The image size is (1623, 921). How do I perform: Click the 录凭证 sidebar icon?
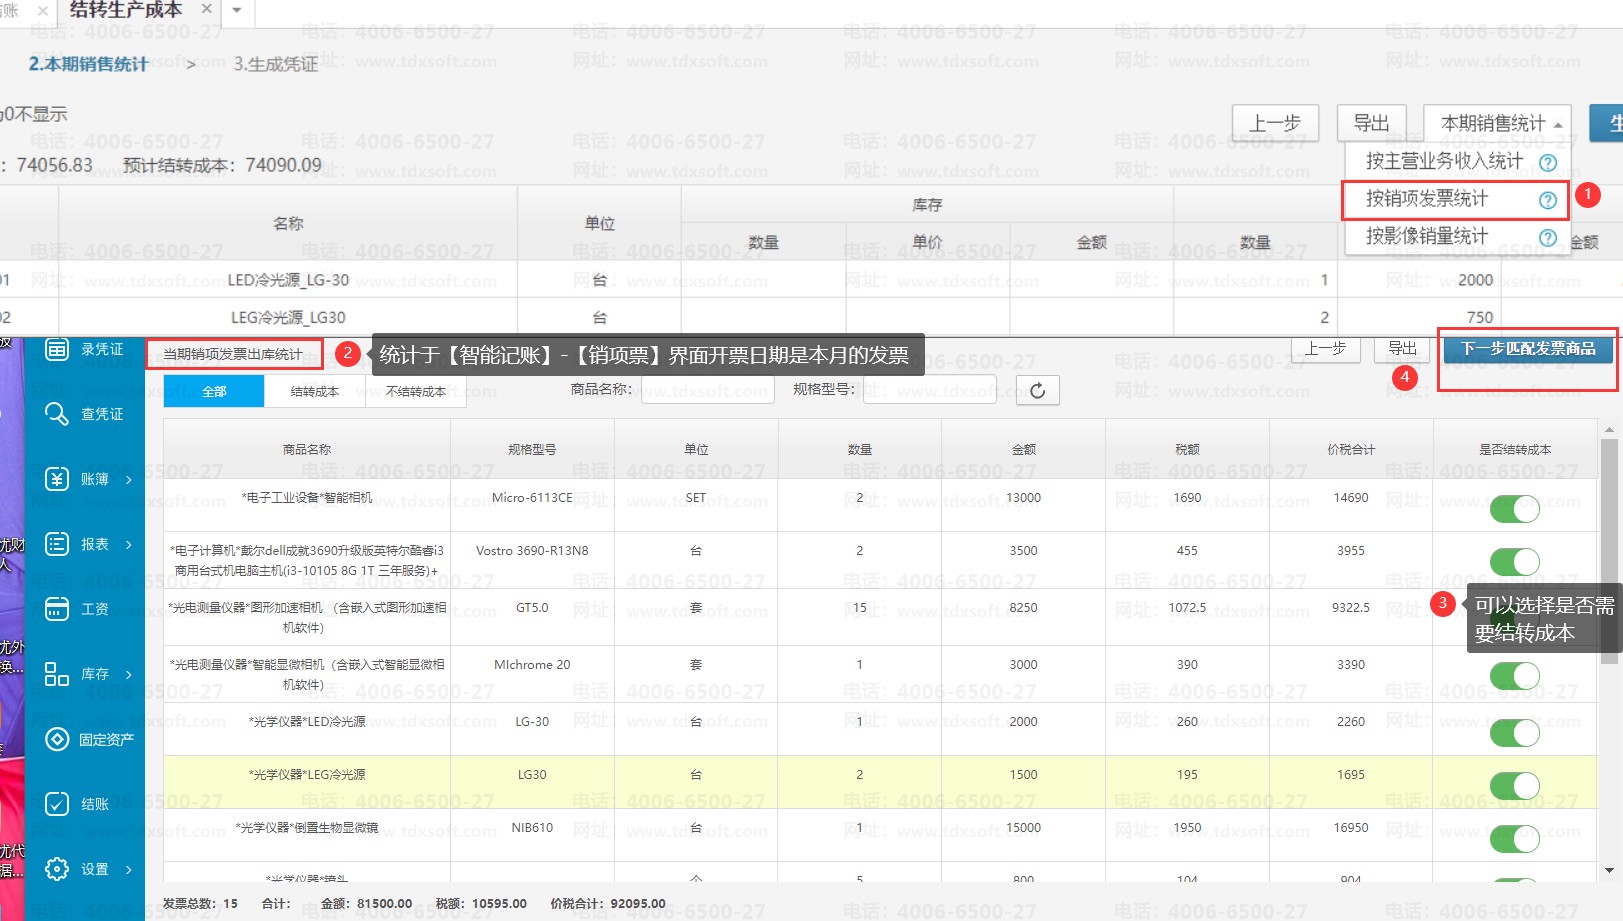click(x=57, y=349)
